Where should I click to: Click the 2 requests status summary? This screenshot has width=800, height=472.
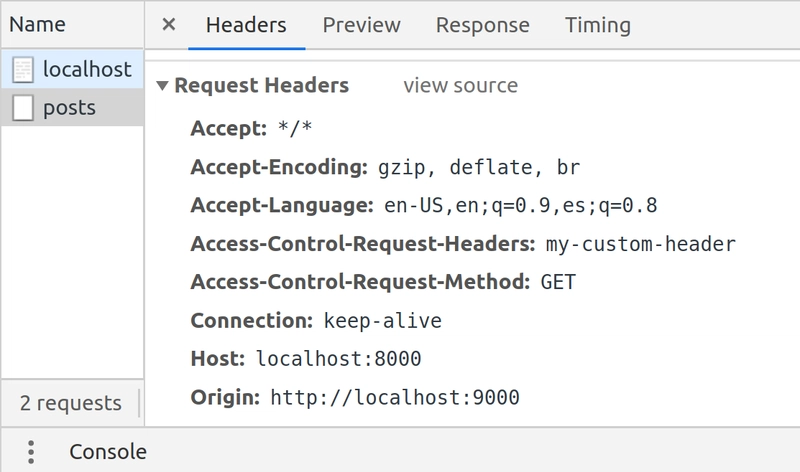coord(71,403)
